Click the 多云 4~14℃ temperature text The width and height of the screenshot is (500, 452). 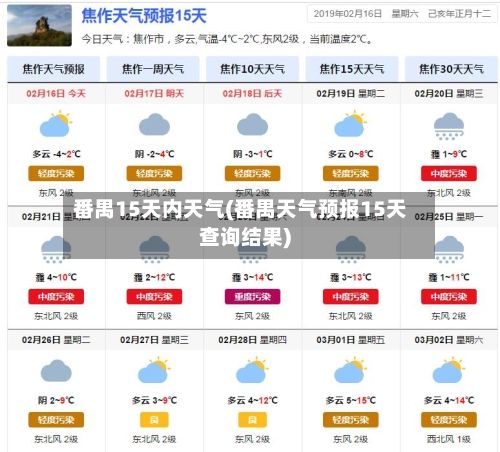(449, 400)
